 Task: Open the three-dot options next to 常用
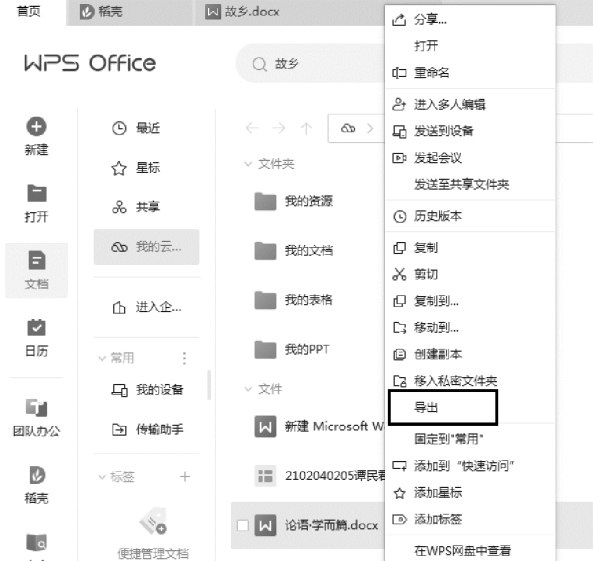click(185, 358)
